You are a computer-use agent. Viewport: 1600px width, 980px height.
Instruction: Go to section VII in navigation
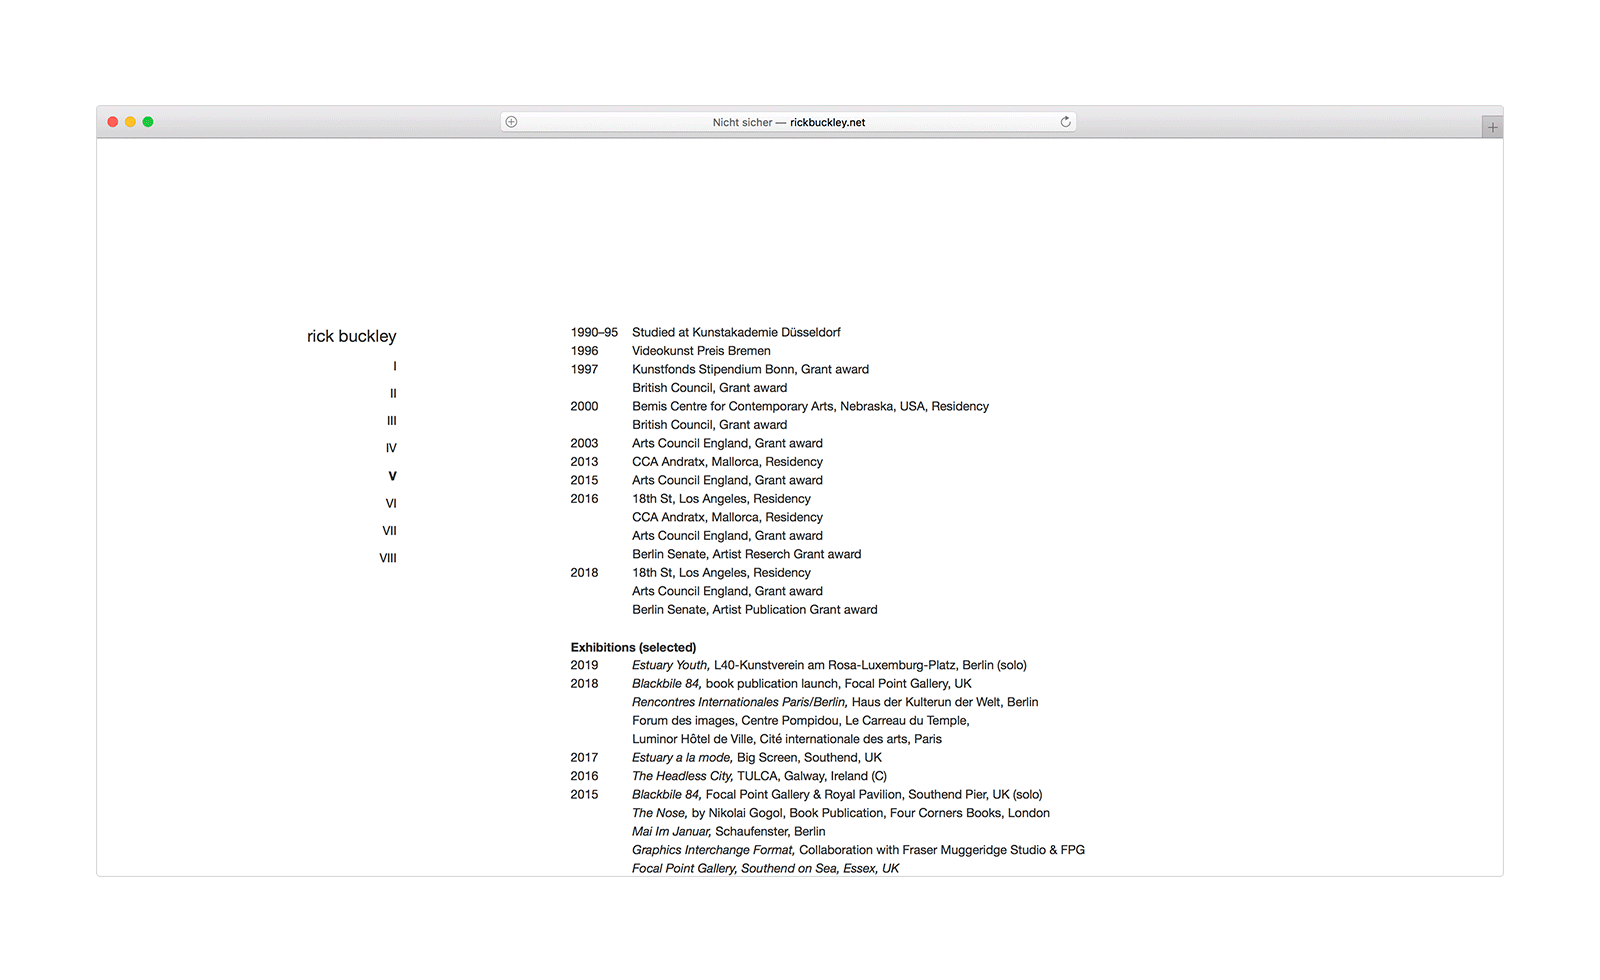[x=389, y=531]
